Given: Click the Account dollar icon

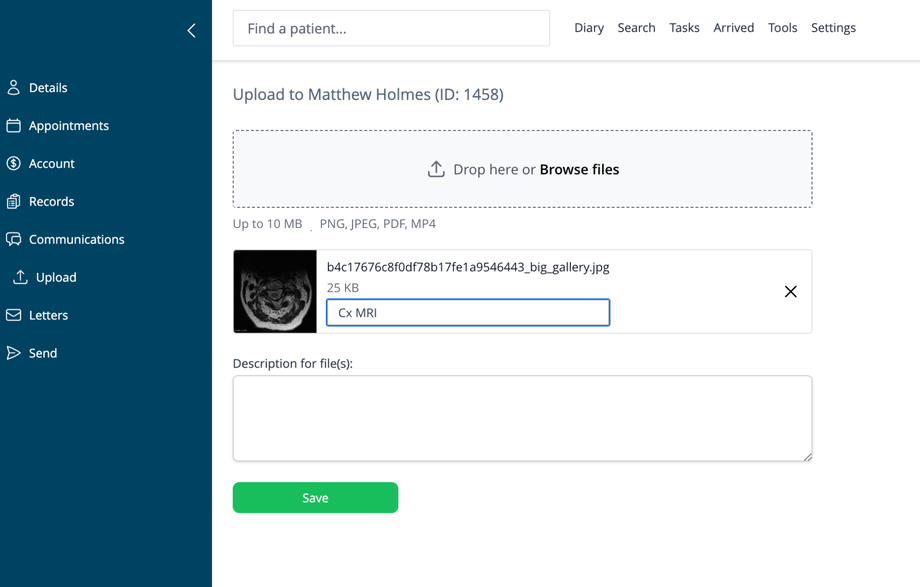Looking at the screenshot, I should click(x=14, y=164).
